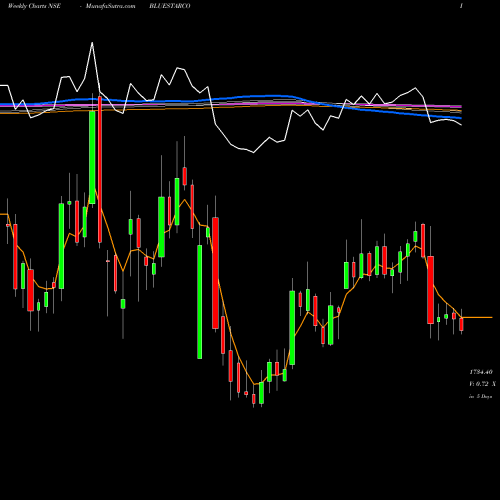Screen dimensions: 500x500
Task: Click the 'V: 0.72 X' volume text
Action: [x=482, y=384]
